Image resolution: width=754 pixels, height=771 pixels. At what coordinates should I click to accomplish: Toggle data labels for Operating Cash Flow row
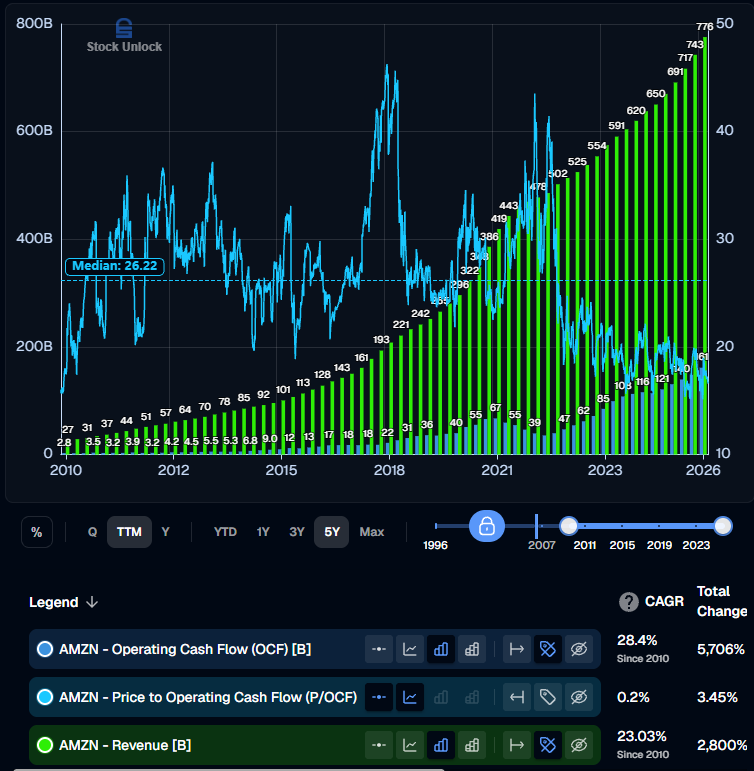coord(547,649)
